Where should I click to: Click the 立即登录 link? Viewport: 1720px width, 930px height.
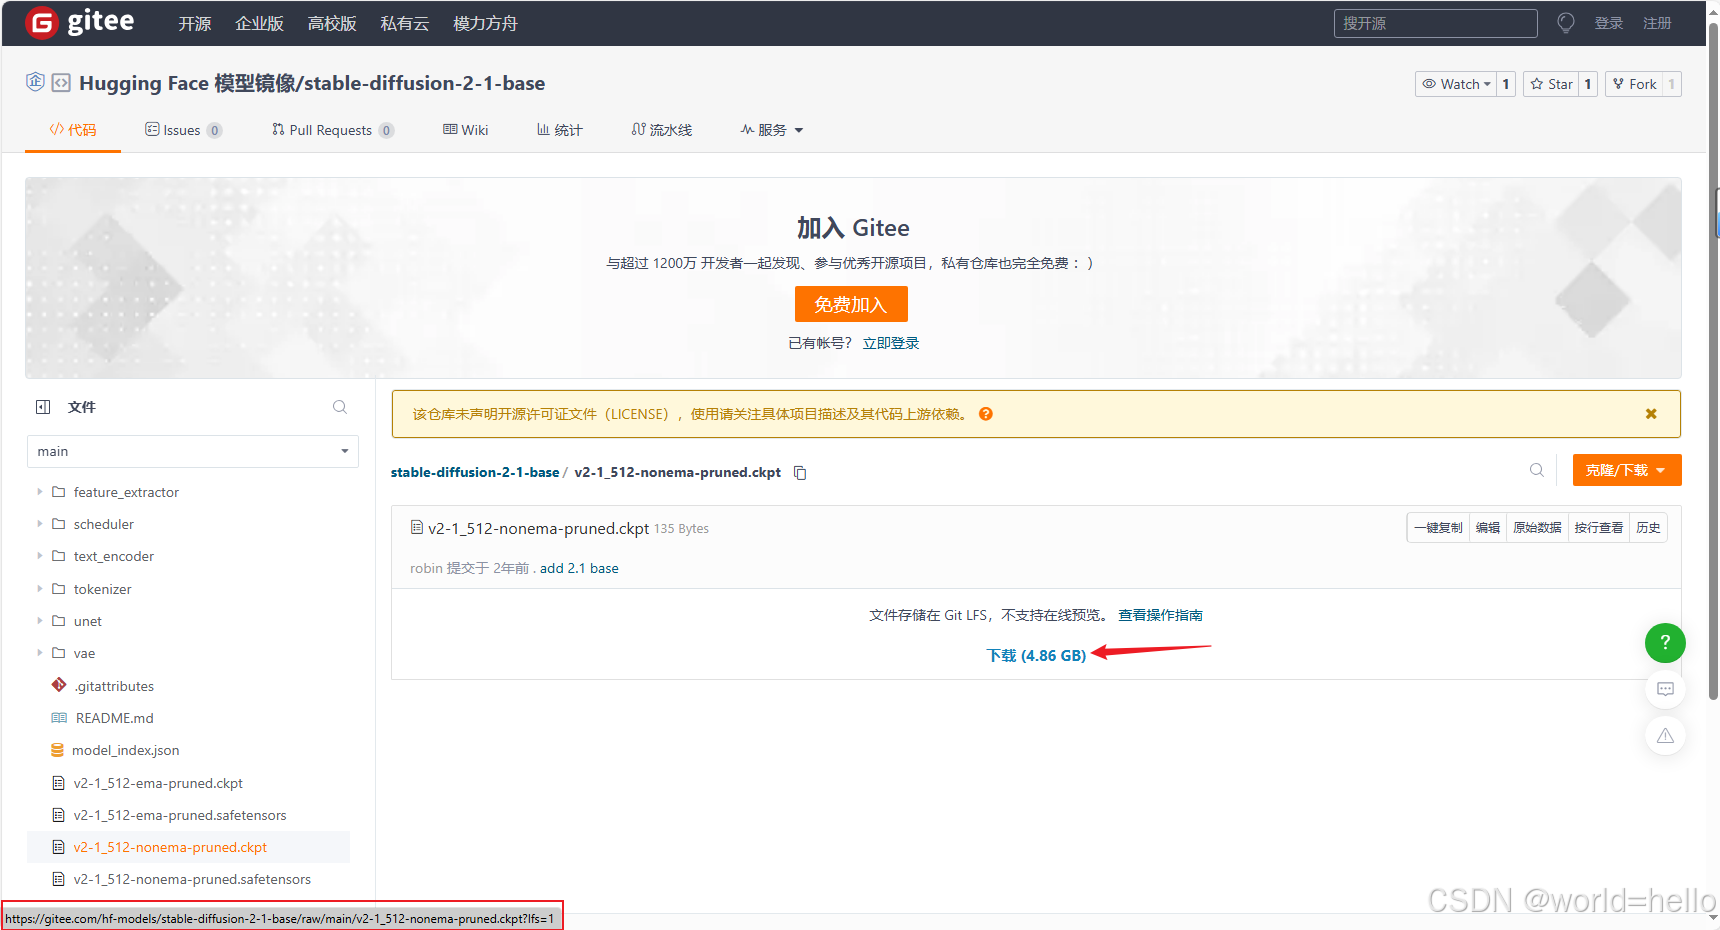coord(891,343)
